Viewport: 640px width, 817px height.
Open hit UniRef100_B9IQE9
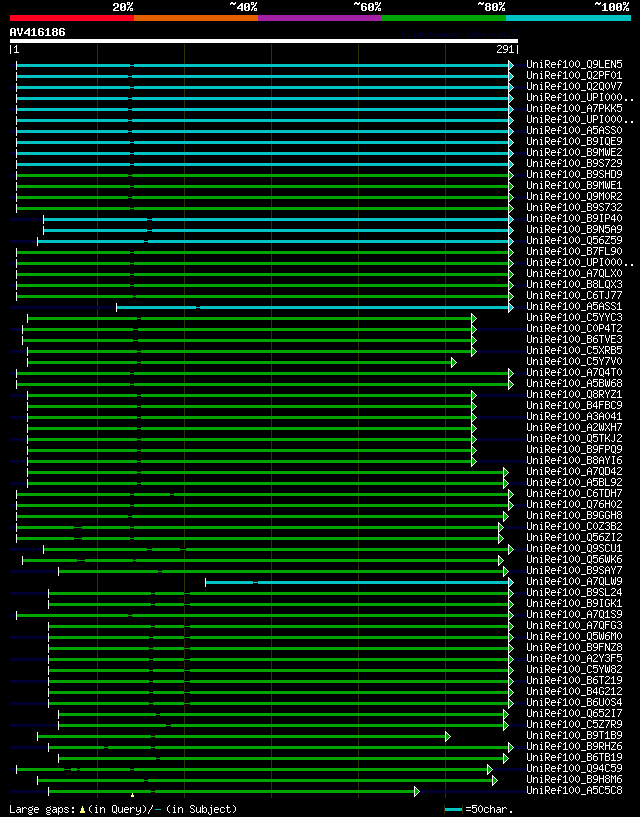(574, 142)
